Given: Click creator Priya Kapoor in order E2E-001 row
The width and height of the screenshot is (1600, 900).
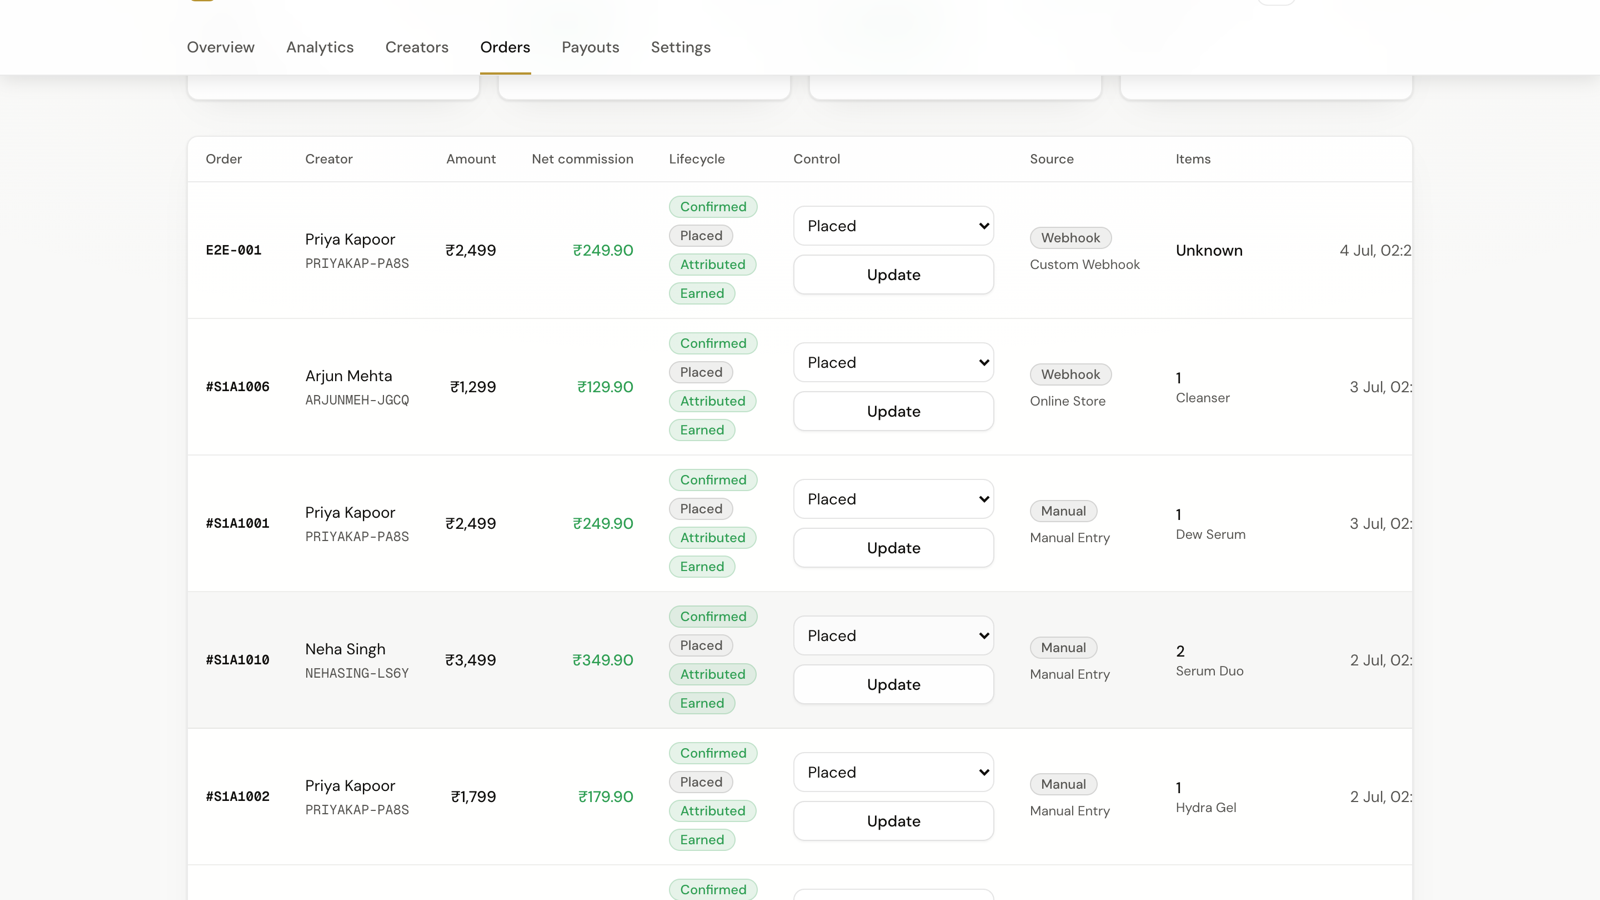Looking at the screenshot, I should (350, 239).
